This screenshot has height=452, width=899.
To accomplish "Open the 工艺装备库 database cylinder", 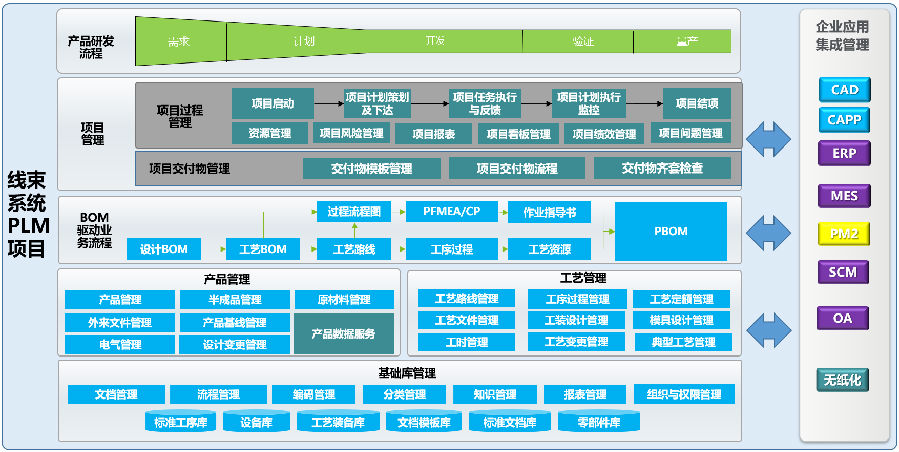I will click(x=338, y=422).
